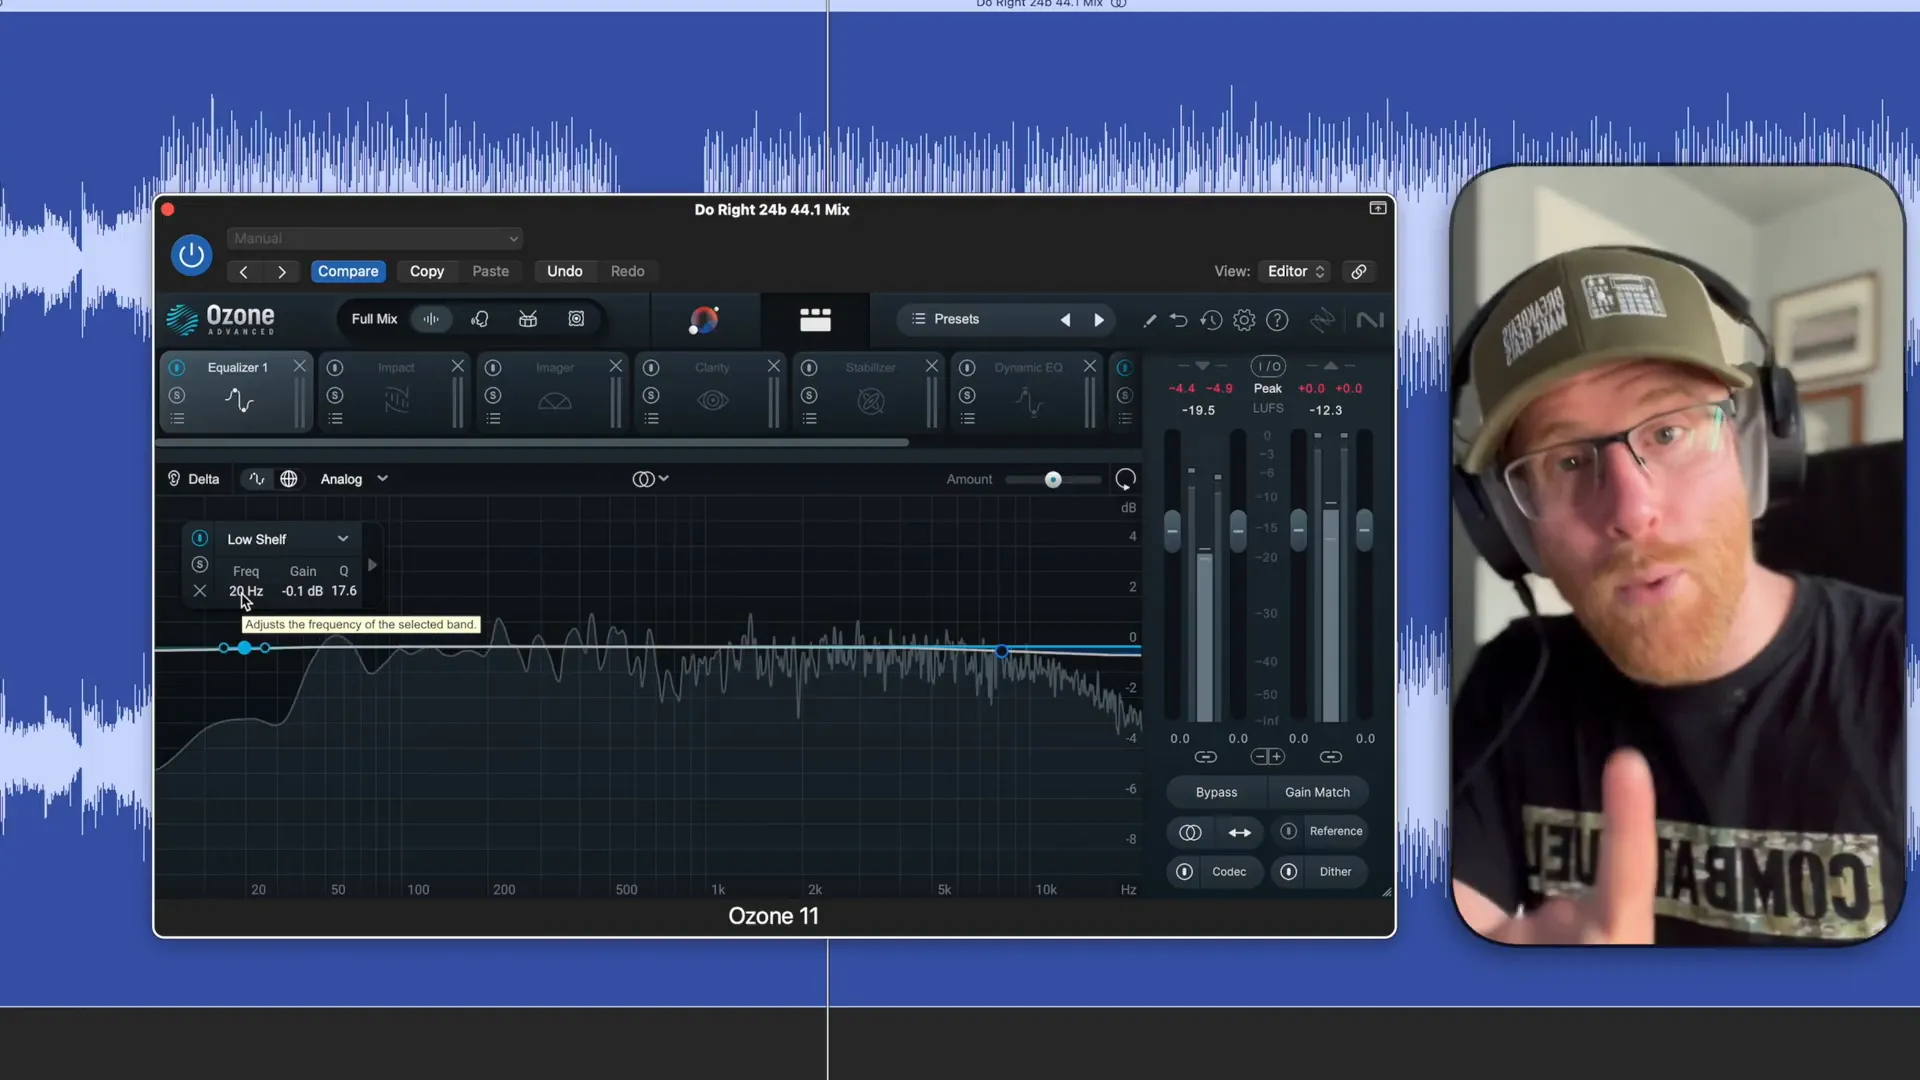
Task: Open the Manual preset dropdown
Action: coord(375,238)
